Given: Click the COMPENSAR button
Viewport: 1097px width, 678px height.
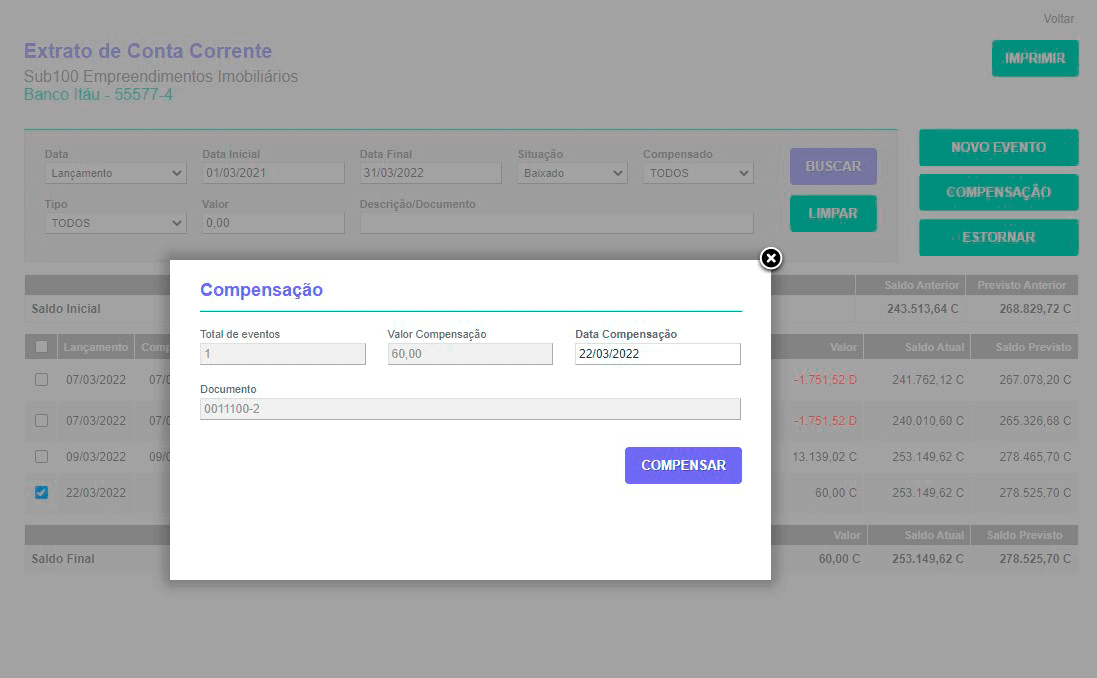Looking at the screenshot, I should (x=683, y=465).
